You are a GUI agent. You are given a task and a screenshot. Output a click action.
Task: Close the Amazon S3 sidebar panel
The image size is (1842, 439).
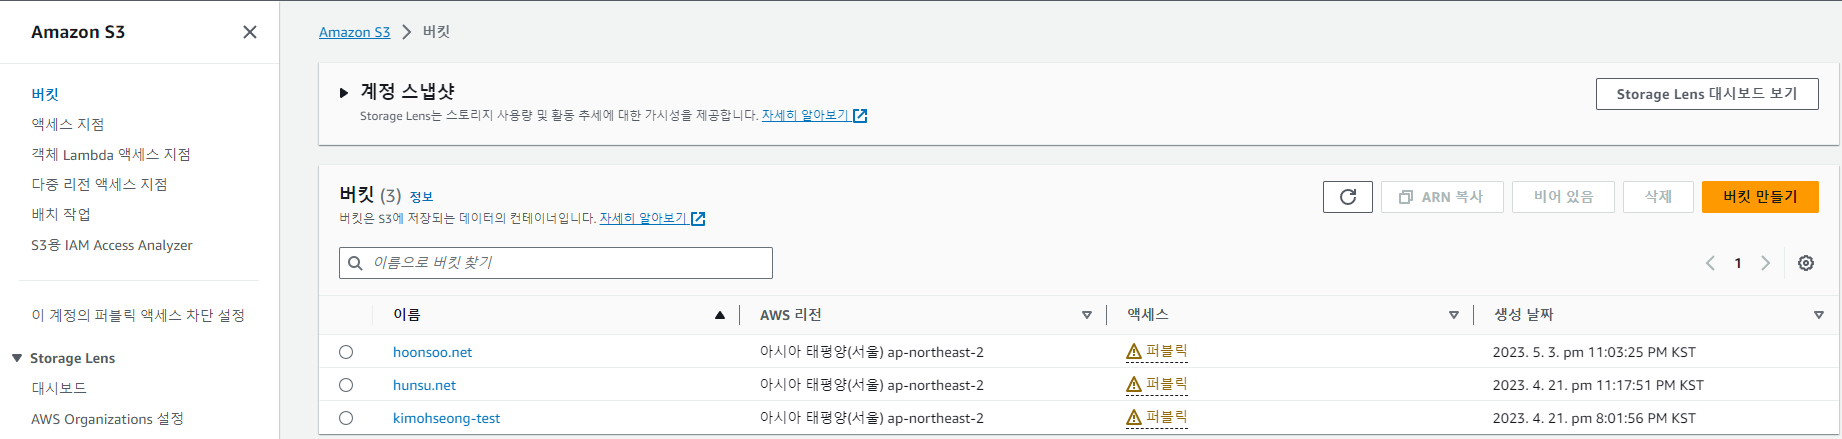pos(250,32)
